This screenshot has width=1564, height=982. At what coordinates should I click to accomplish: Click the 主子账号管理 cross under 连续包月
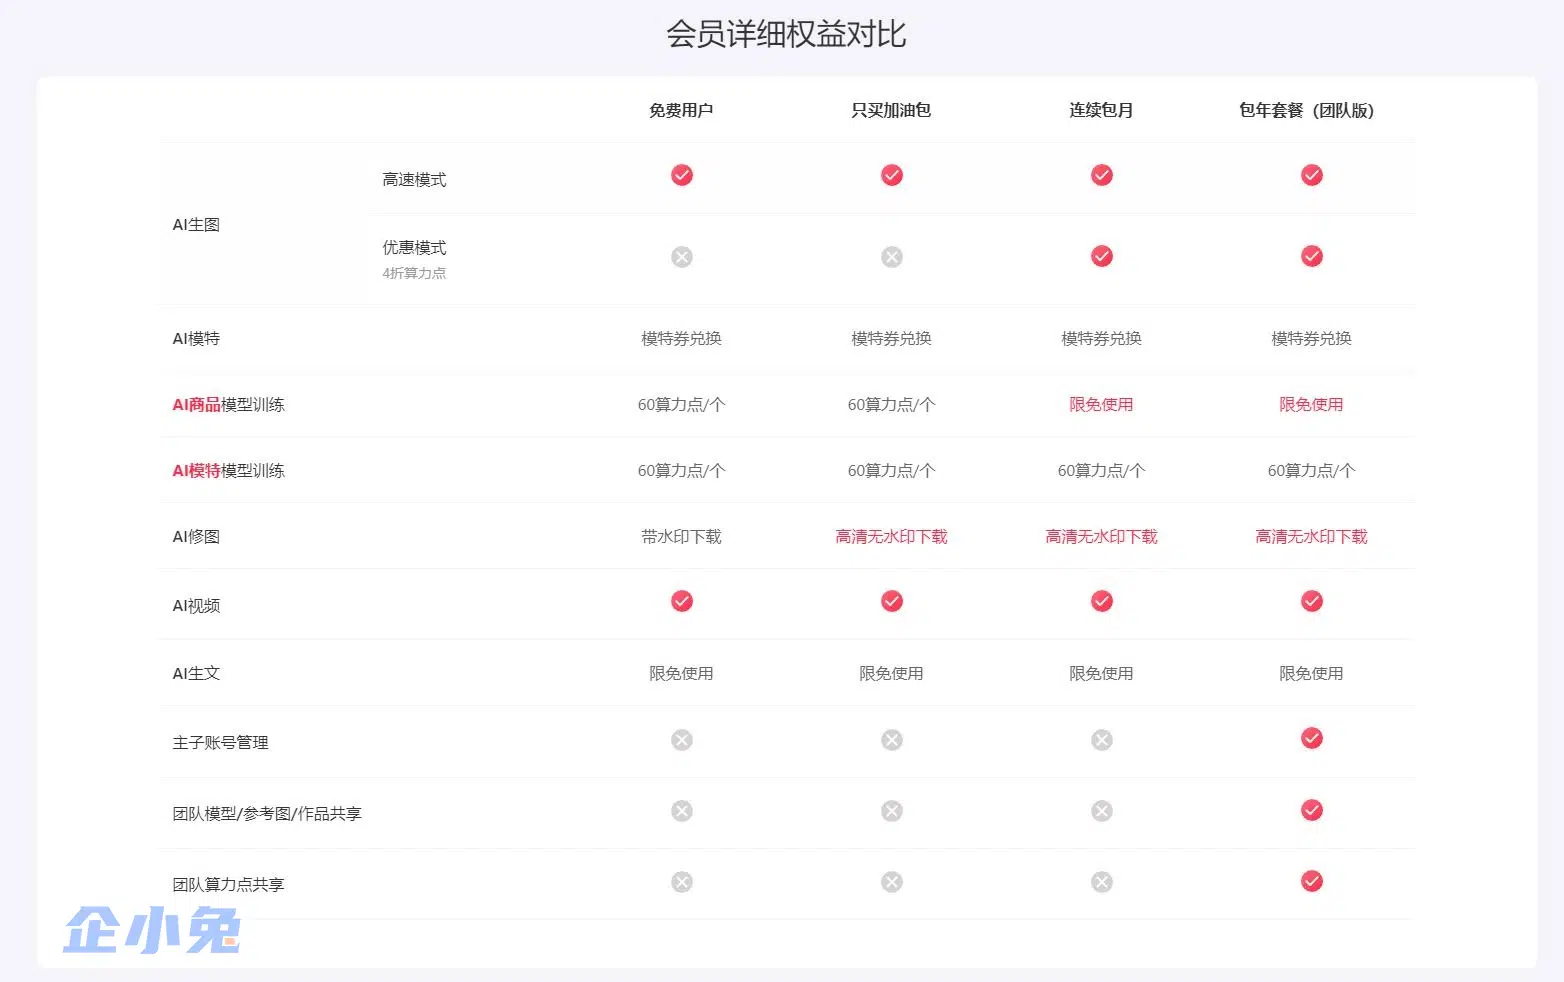(1102, 740)
